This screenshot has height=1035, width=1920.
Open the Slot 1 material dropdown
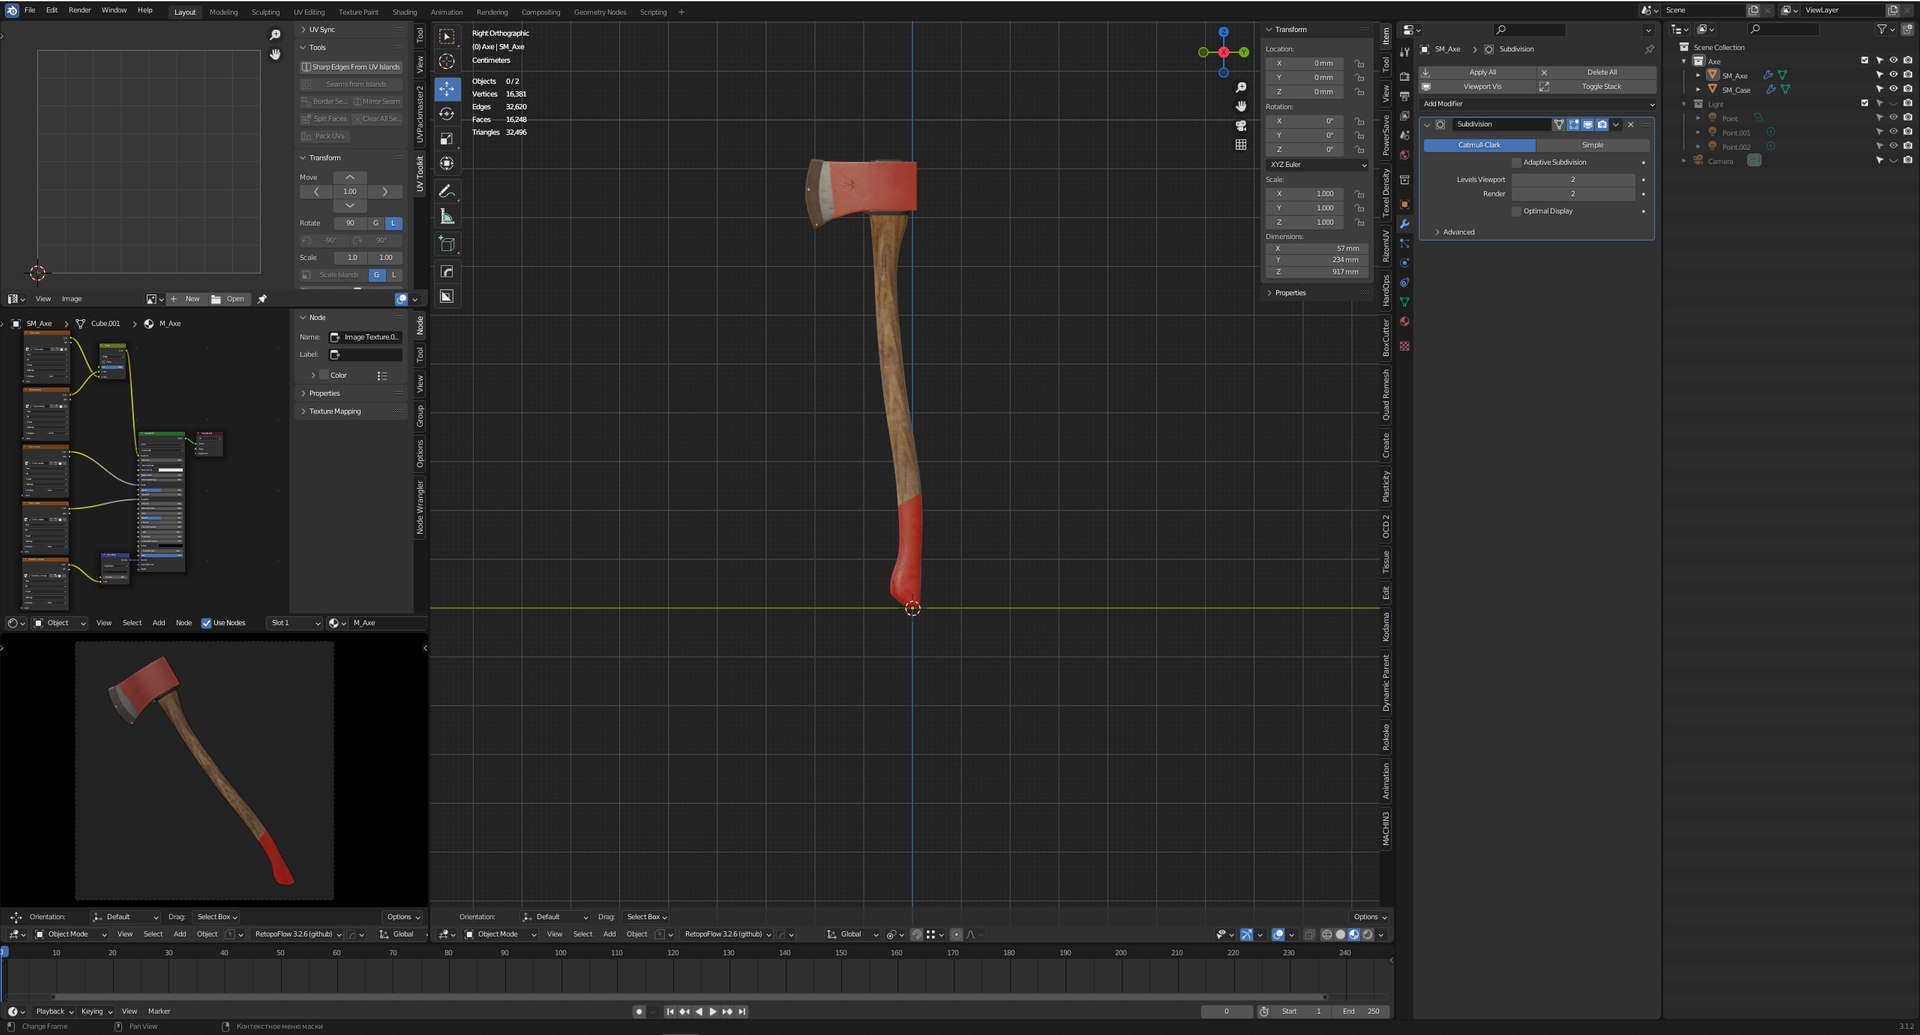(295, 623)
